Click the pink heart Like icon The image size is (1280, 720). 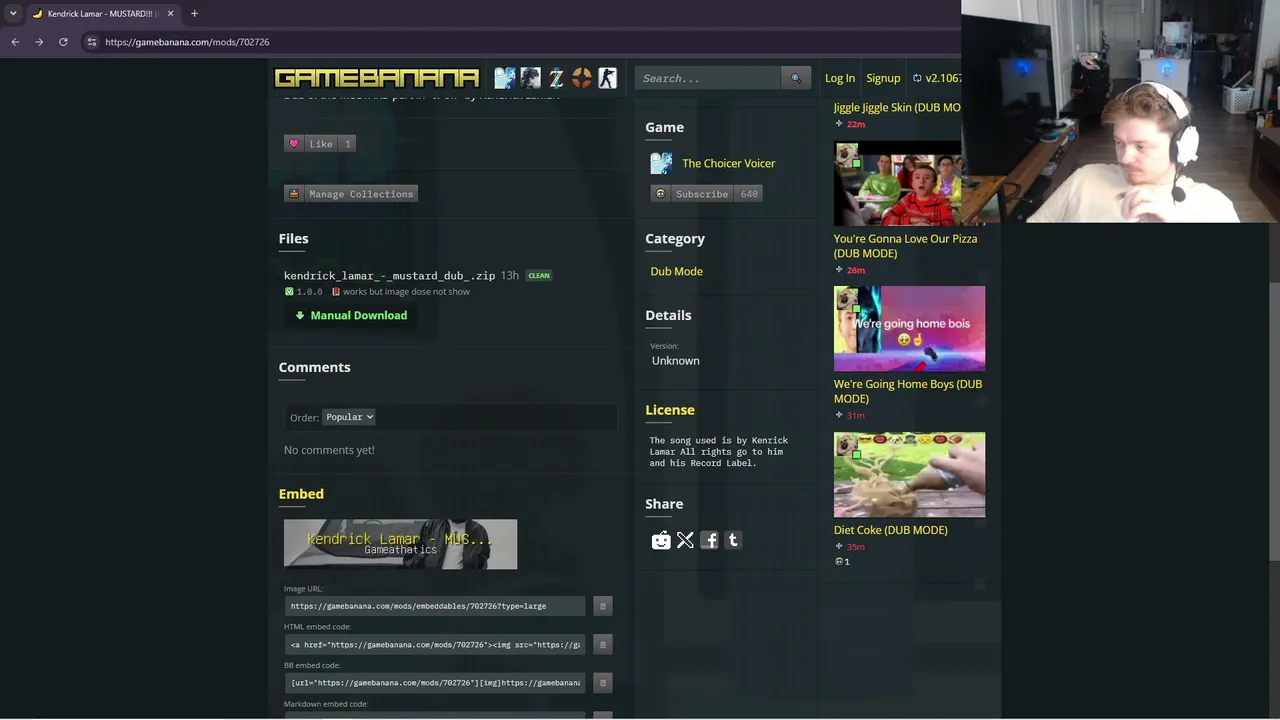tap(294, 144)
